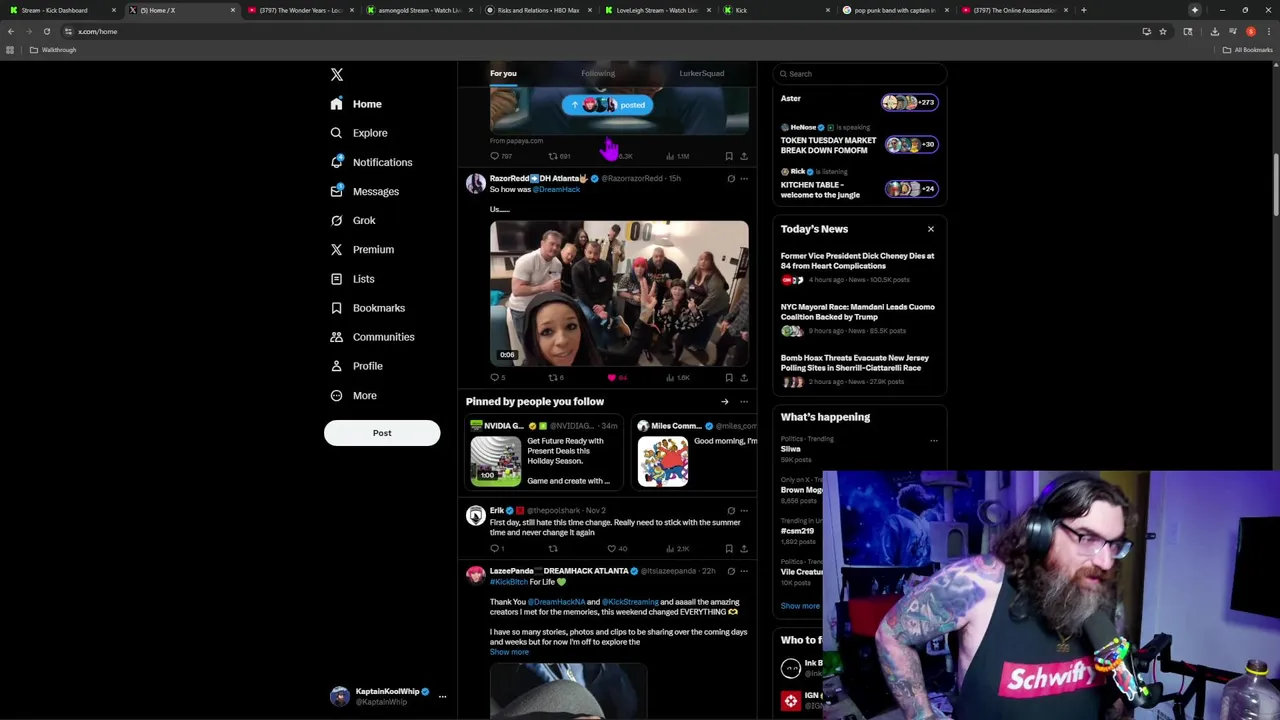Viewport: 1280px width, 720px height.
Task: Open the more menu on LazeePanda's post
Action: coord(744,571)
